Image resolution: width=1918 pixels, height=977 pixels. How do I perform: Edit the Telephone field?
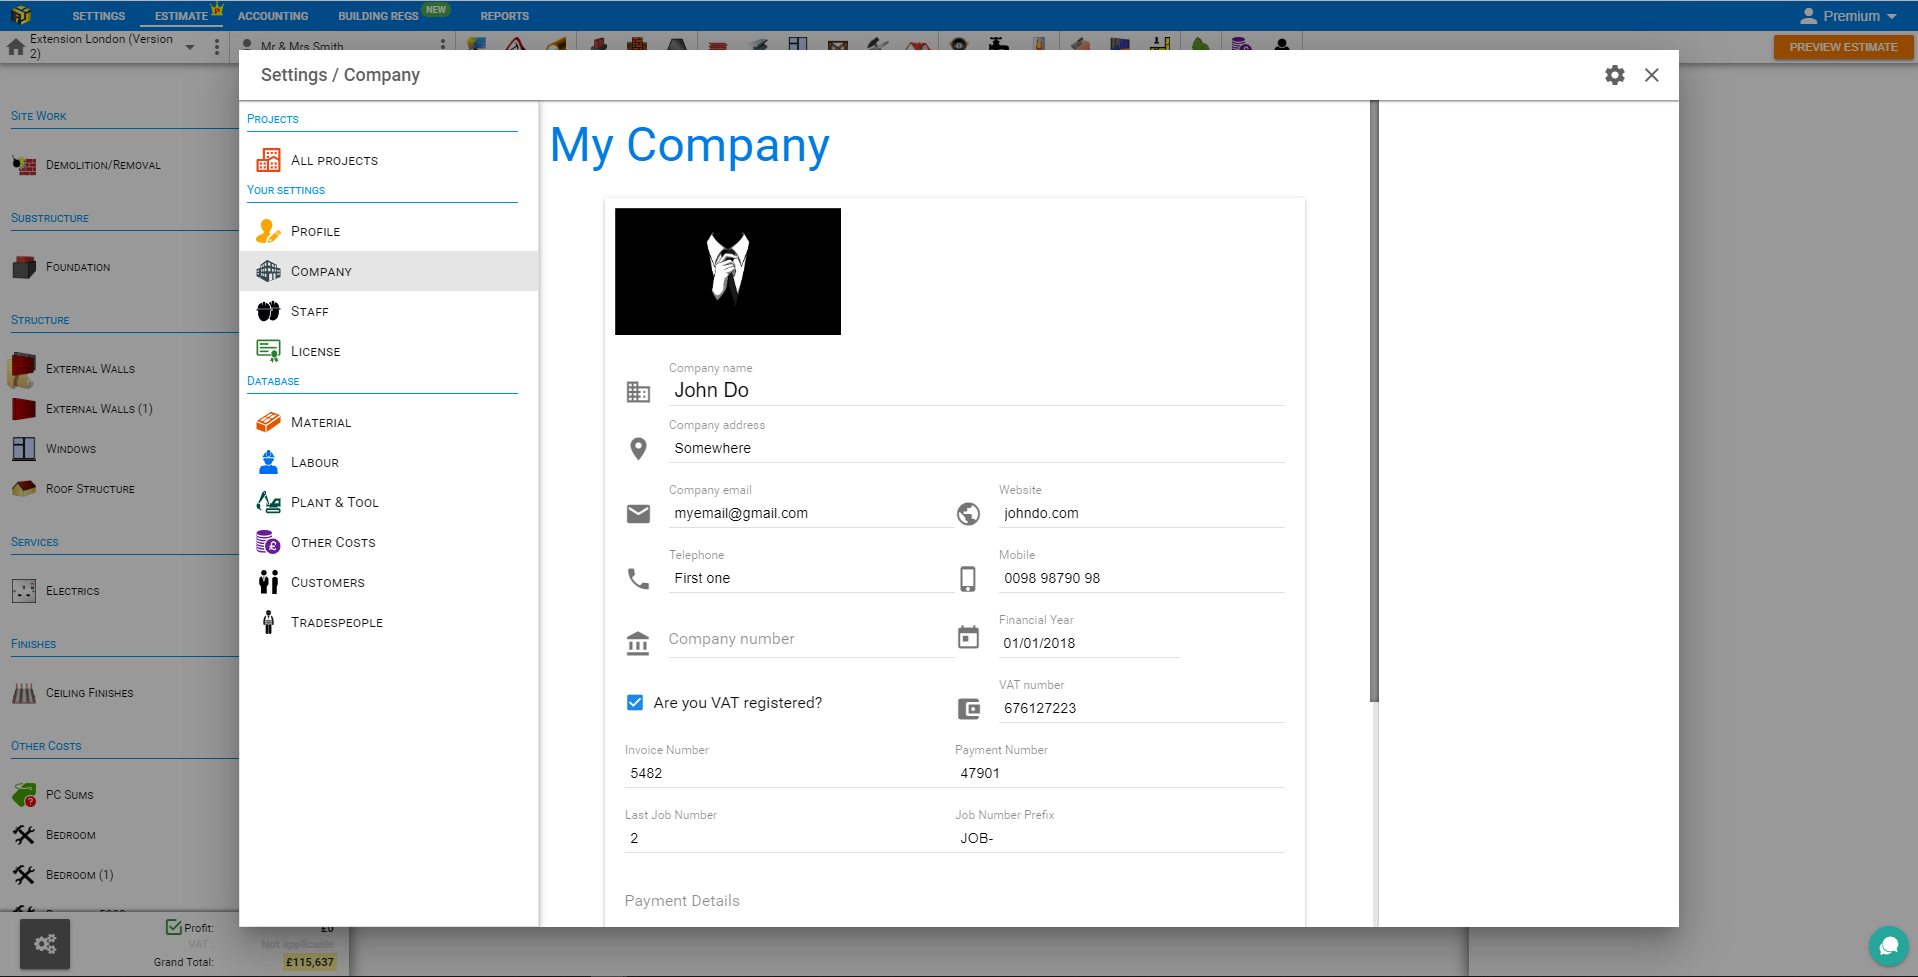(x=811, y=578)
